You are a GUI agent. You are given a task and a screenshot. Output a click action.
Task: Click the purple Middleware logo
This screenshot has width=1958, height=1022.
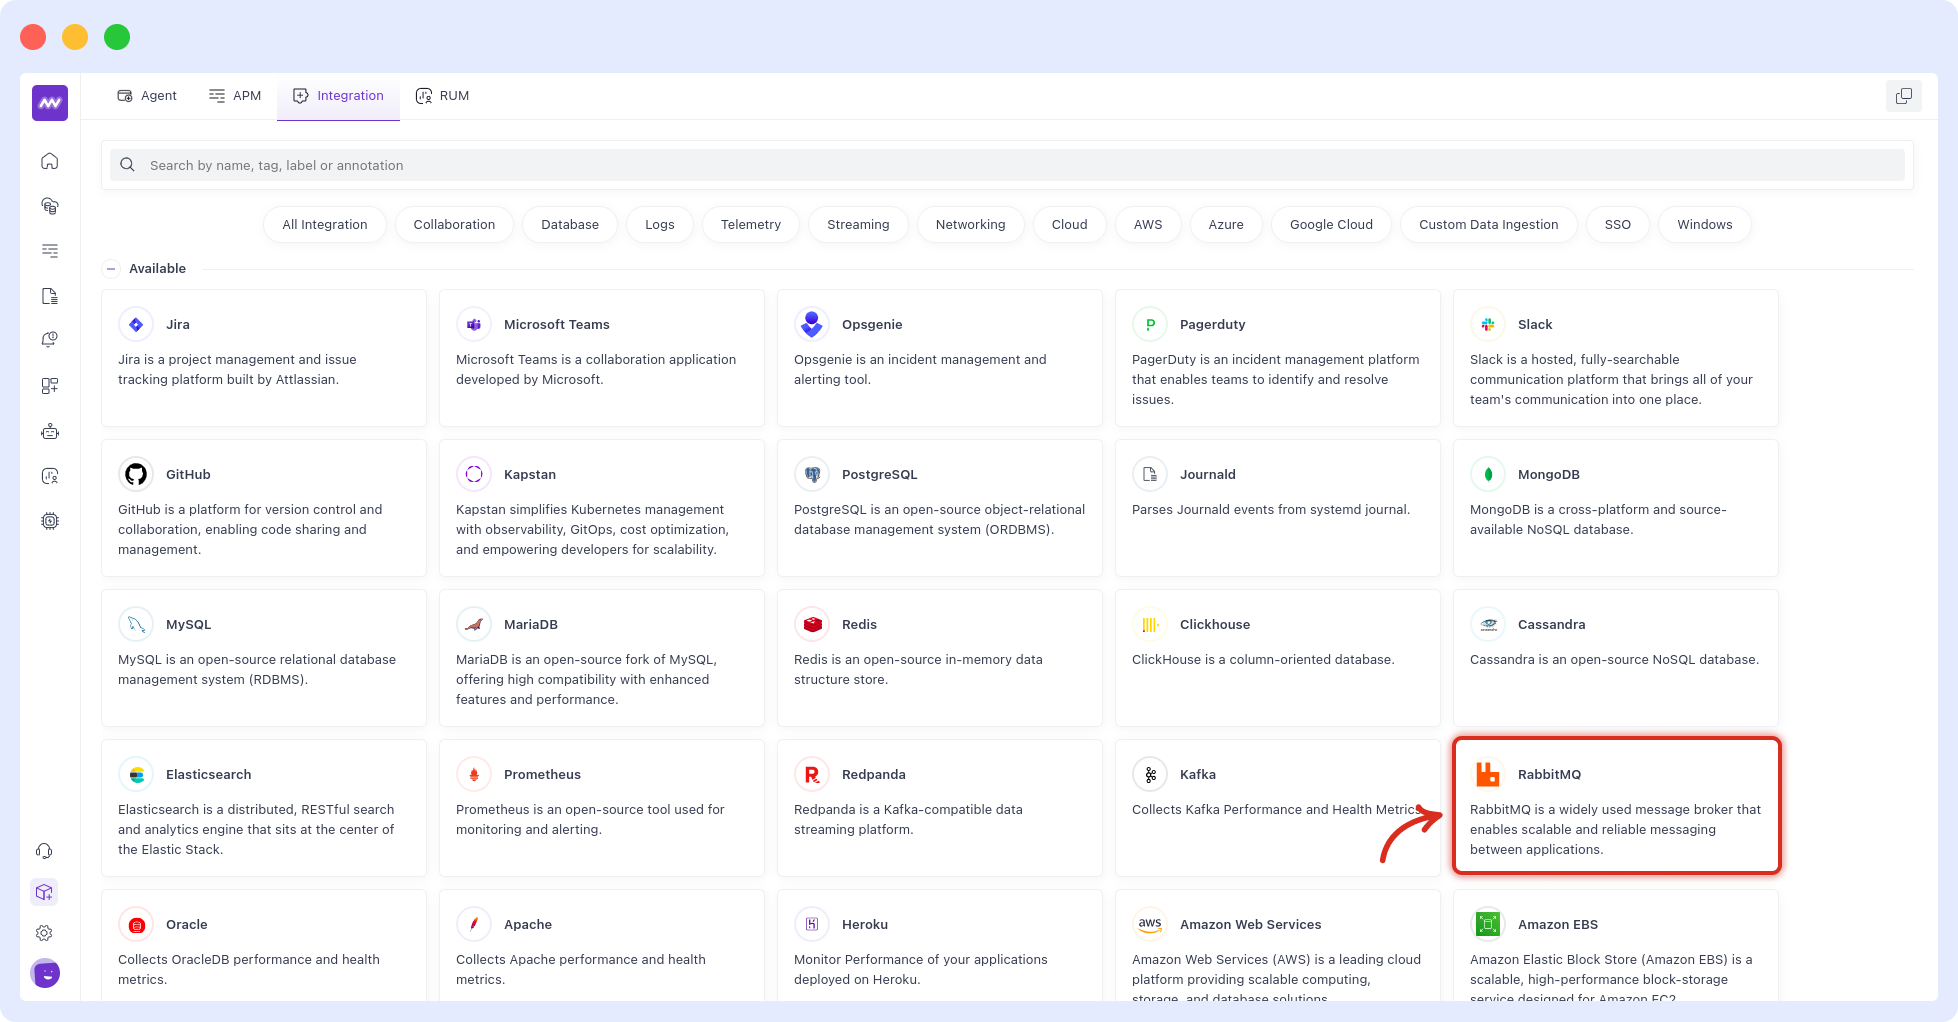coord(49,103)
